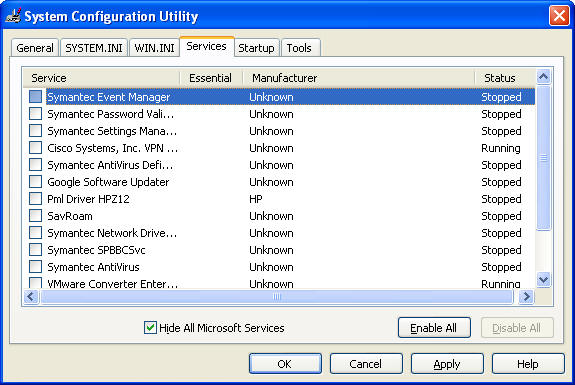This screenshot has height=385, width=575.
Task: Click the System Configuration Utility title icon
Action: [13, 16]
